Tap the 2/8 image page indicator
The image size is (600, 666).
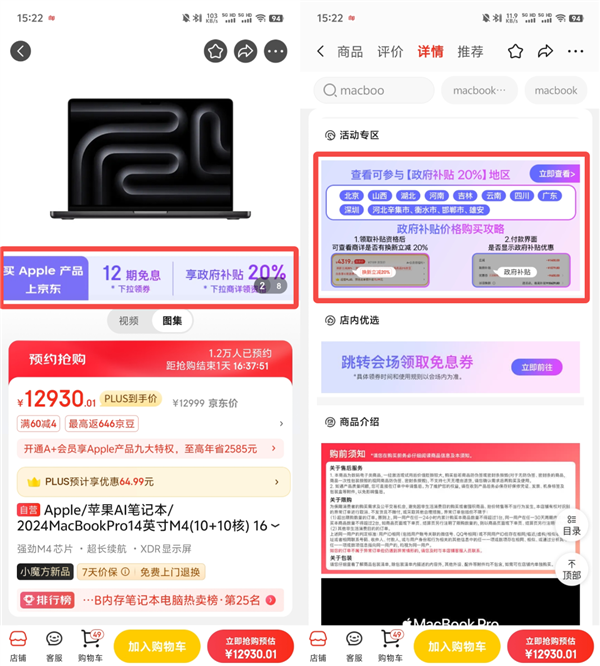tap(269, 286)
